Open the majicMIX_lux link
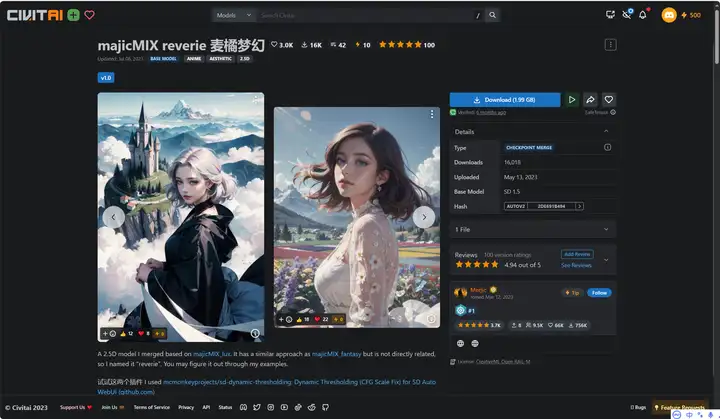 [212, 354]
